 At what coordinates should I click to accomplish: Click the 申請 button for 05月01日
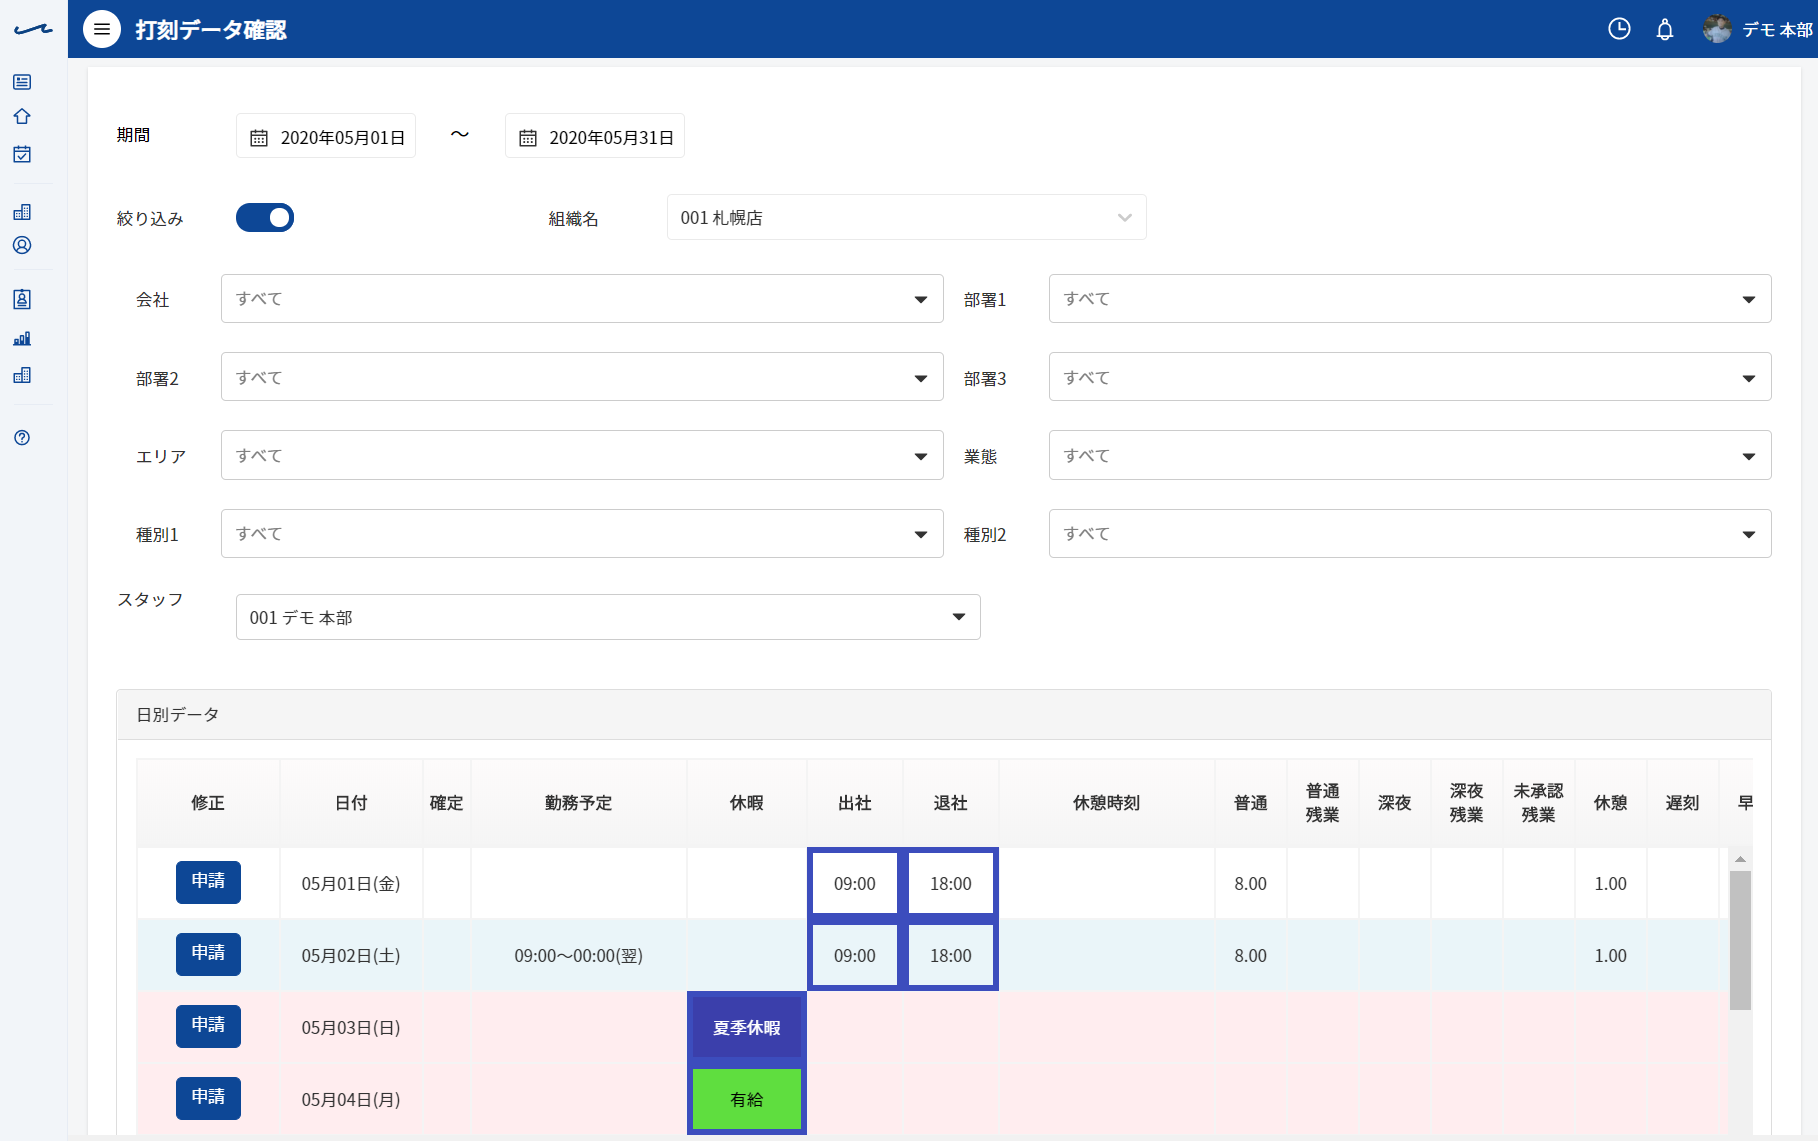tap(208, 882)
